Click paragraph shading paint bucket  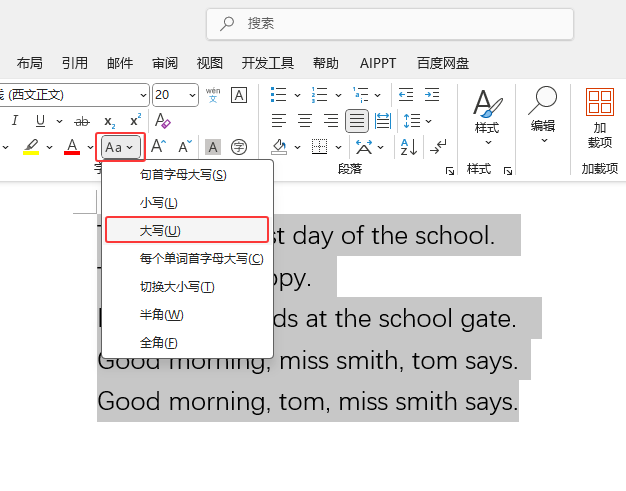point(279,147)
